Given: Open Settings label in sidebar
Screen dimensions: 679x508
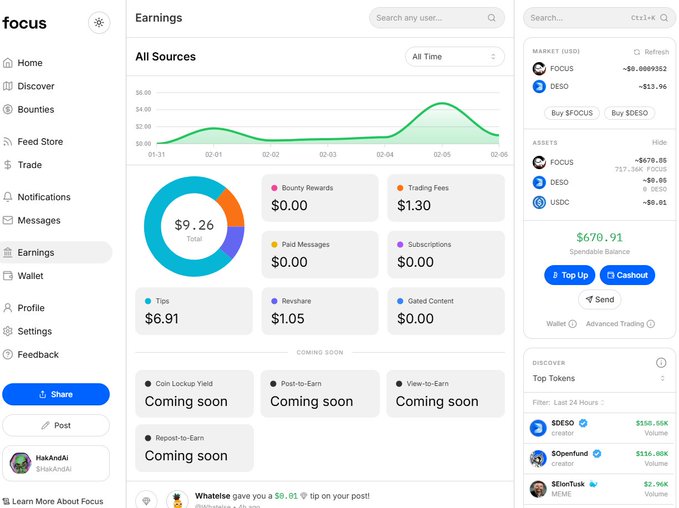Looking at the screenshot, I should [x=35, y=331].
